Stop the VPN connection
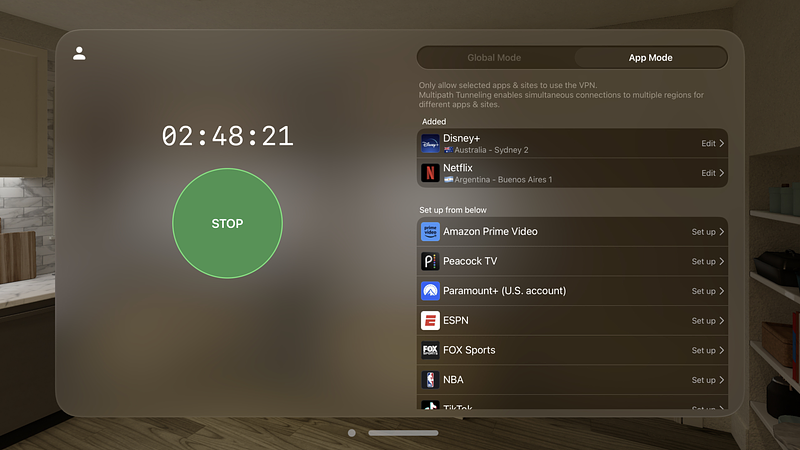 click(228, 223)
